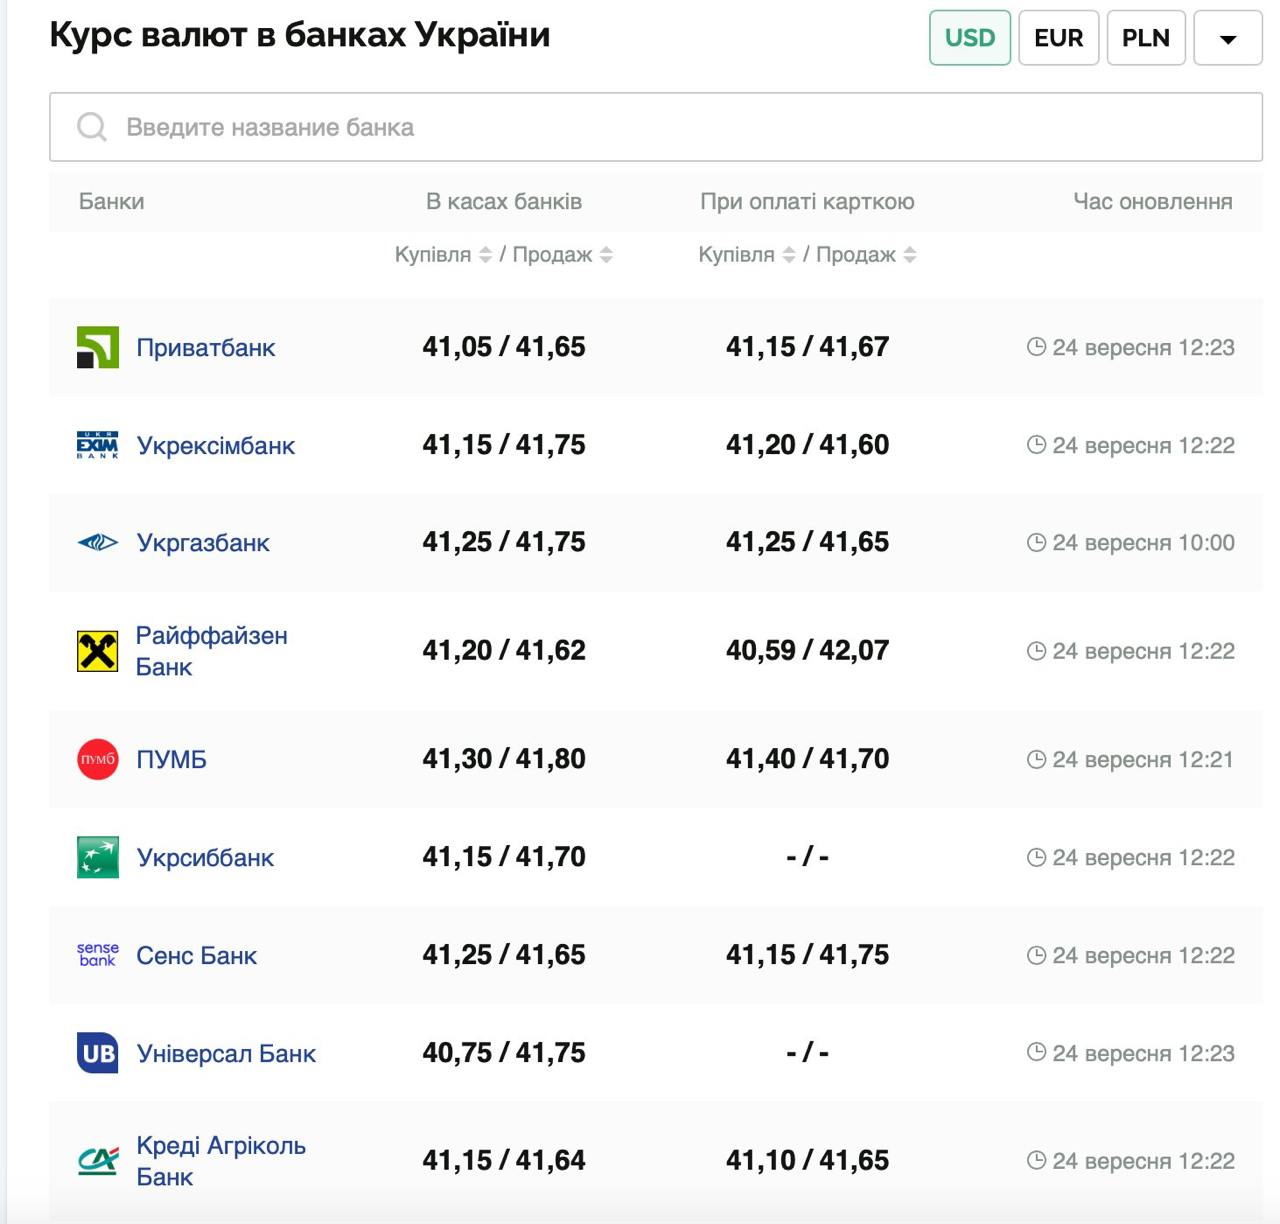Screen dimensions: 1280x1224
Task: Switch to the EUR currency tab
Action: click(x=1058, y=38)
